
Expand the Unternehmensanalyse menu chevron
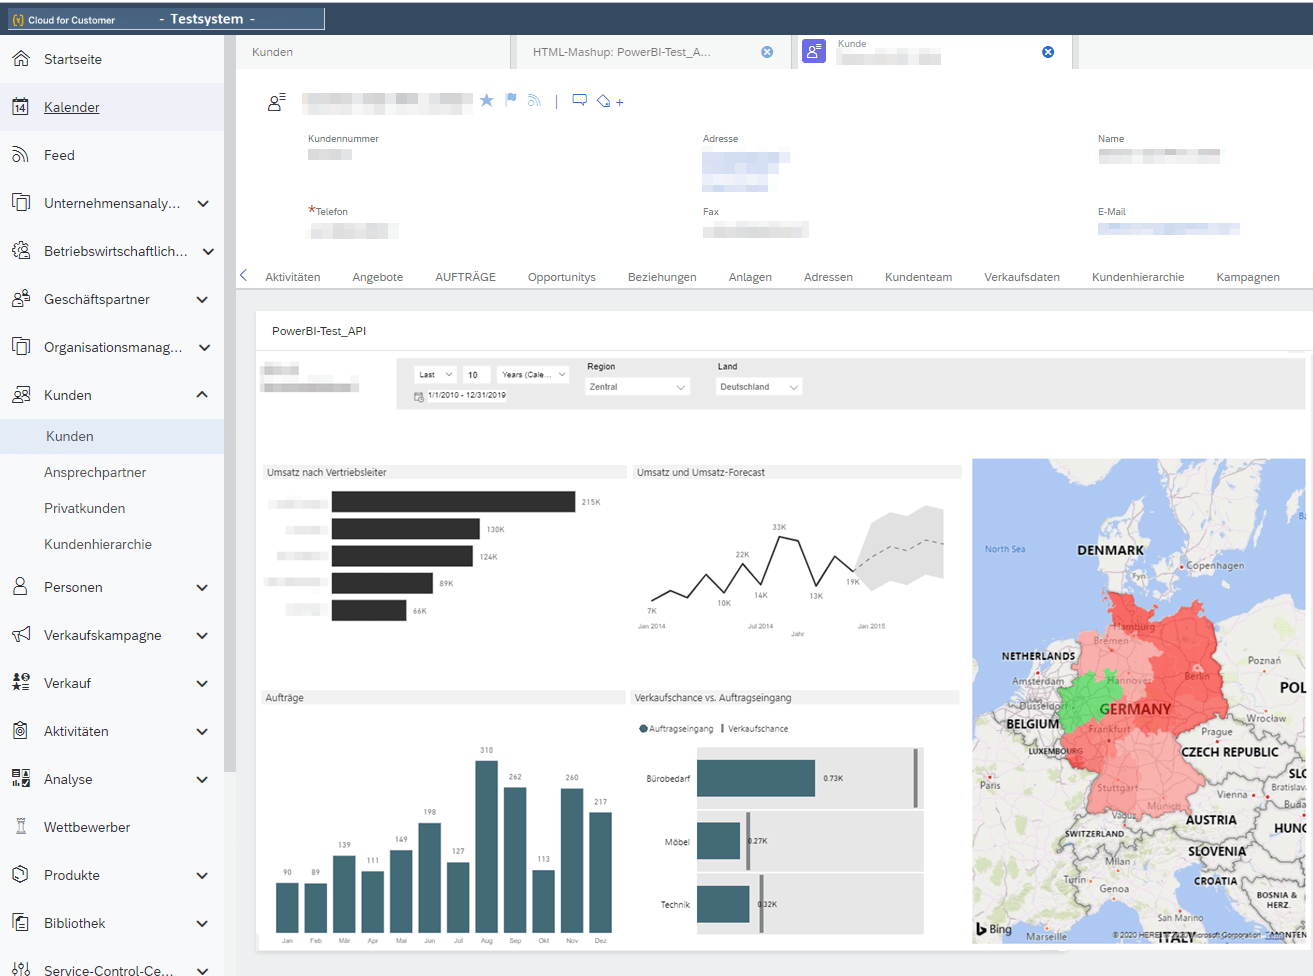[203, 203]
